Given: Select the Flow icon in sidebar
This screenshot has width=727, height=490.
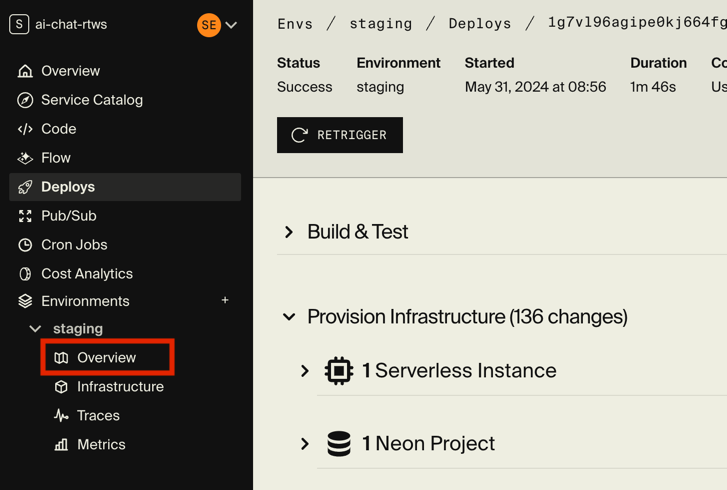Looking at the screenshot, I should [25, 158].
